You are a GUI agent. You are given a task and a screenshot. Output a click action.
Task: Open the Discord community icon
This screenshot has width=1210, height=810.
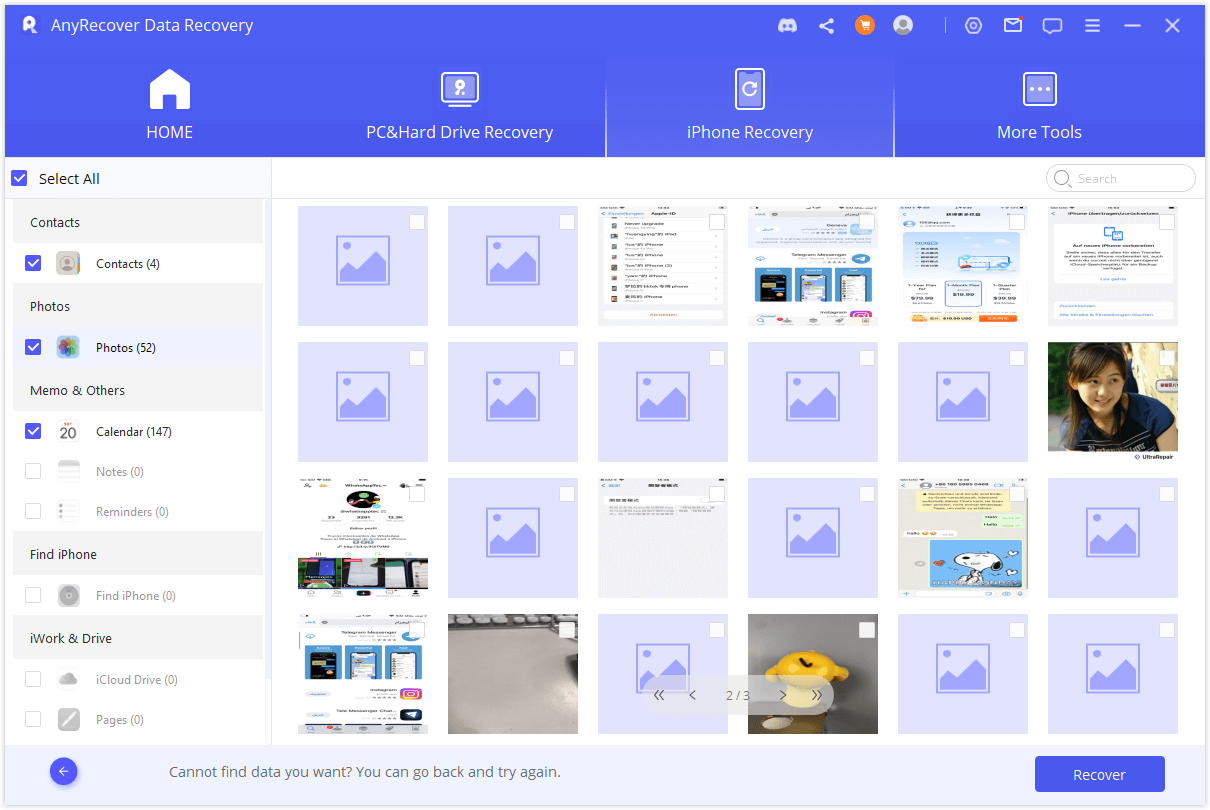[x=787, y=26]
